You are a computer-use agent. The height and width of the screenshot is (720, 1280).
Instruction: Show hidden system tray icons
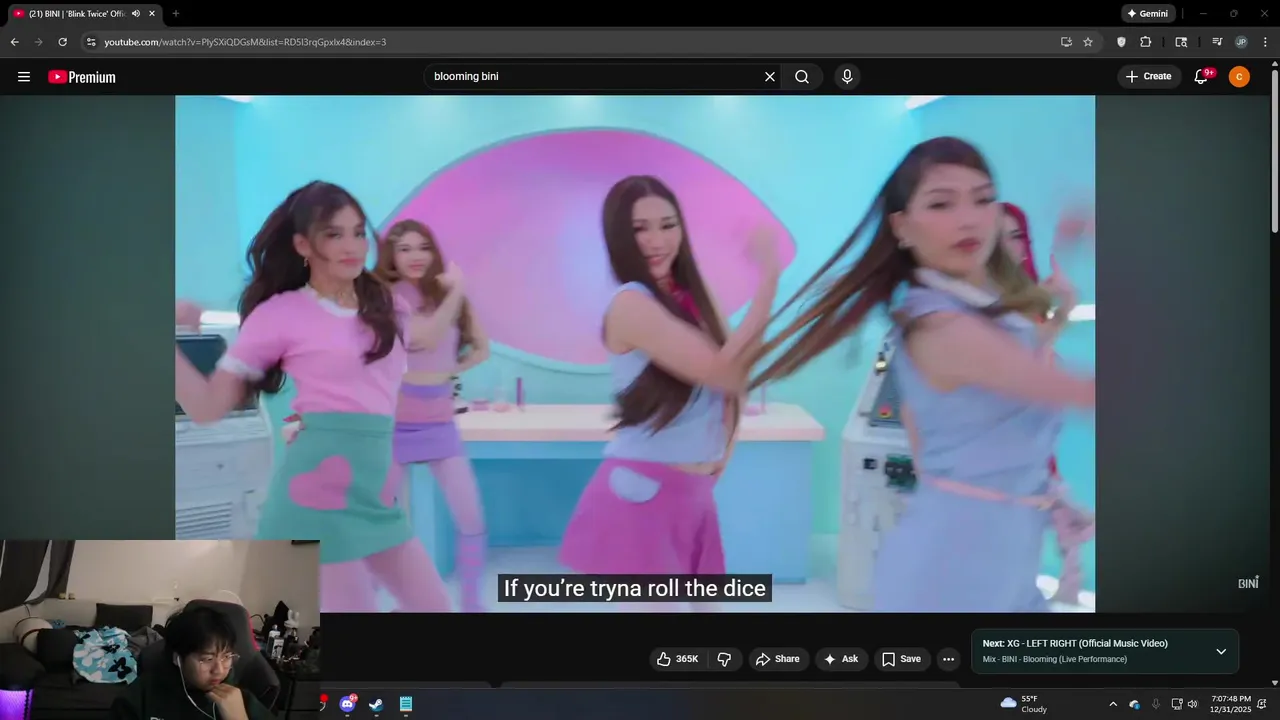(1113, 704)
